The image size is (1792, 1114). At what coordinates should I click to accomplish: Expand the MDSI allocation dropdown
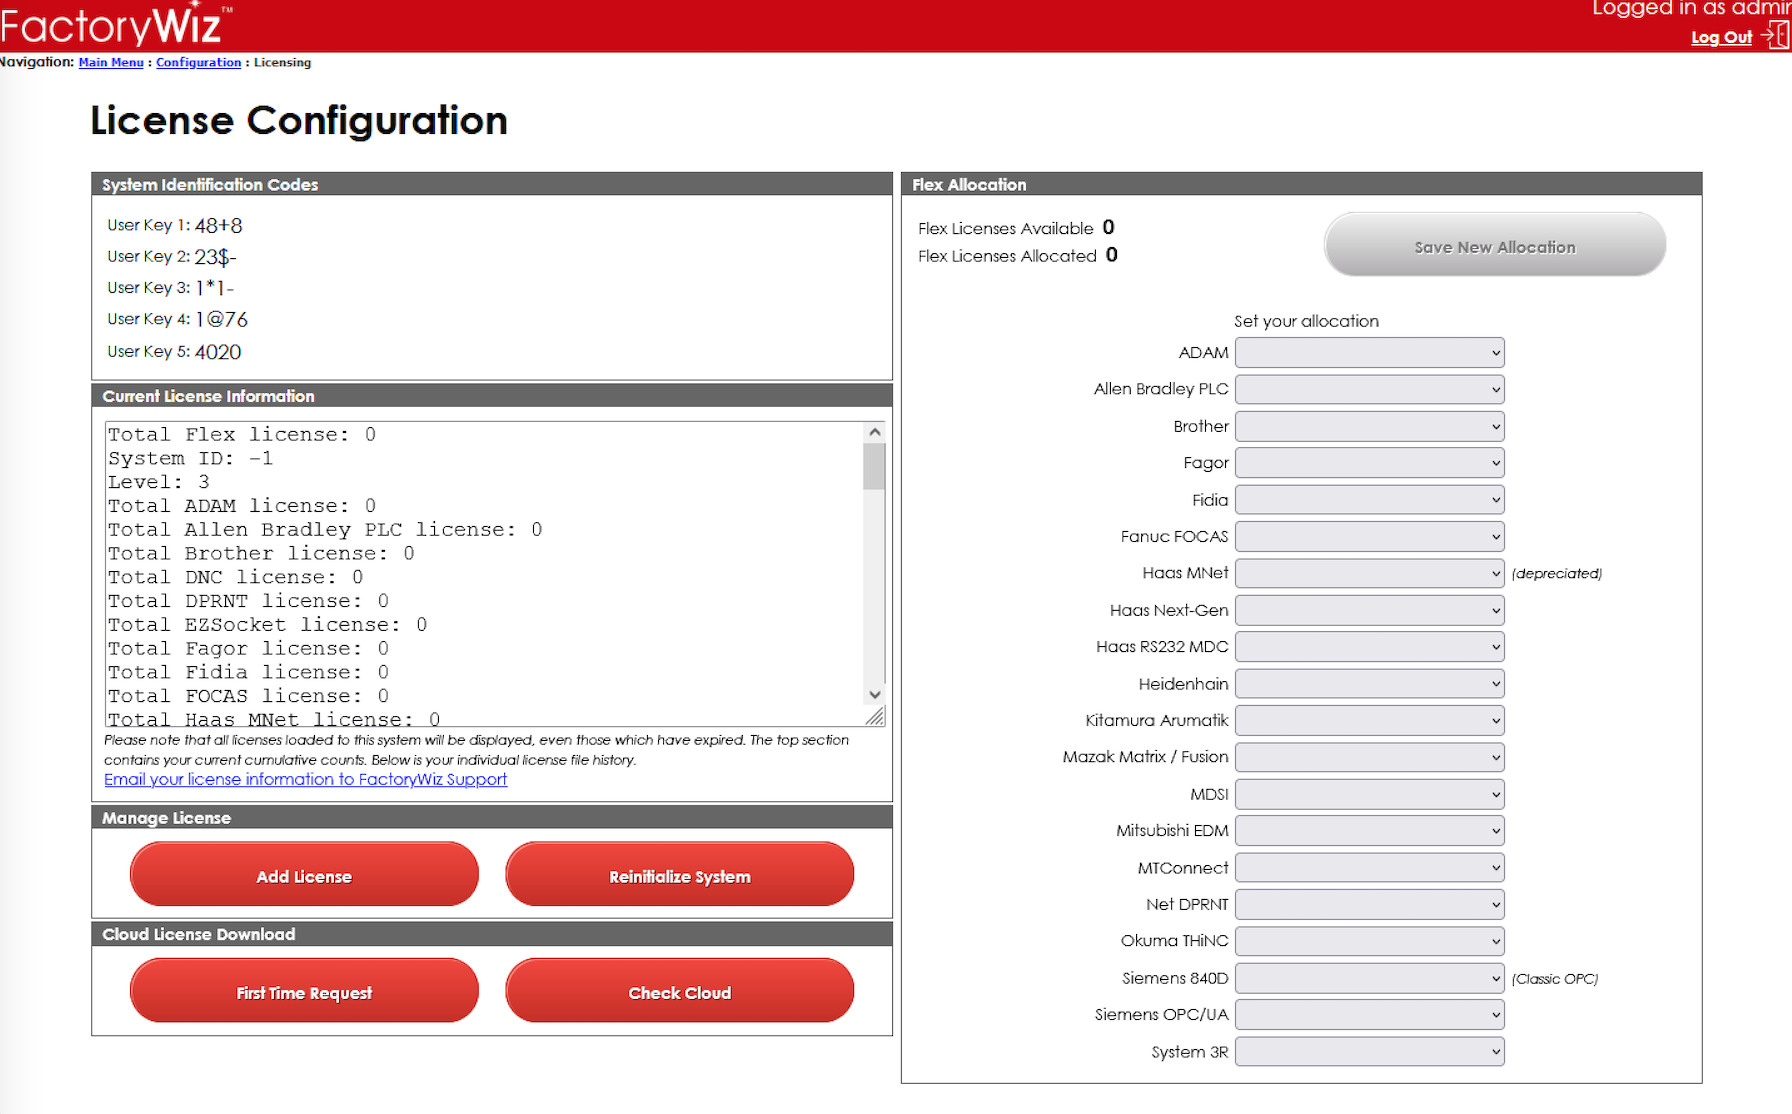point(1369,794)
